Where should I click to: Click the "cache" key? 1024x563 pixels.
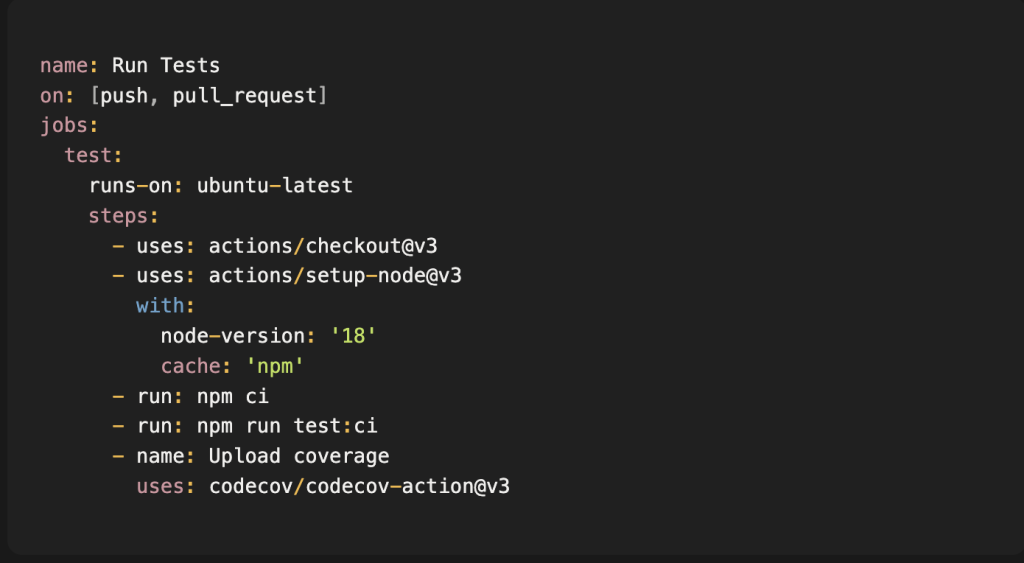[x=190, y=366]
